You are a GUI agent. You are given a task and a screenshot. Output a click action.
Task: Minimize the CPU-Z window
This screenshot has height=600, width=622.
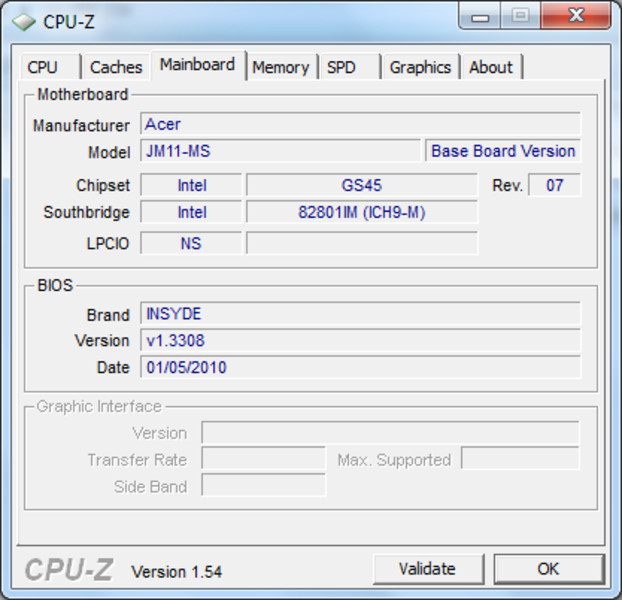pos(480,16)
